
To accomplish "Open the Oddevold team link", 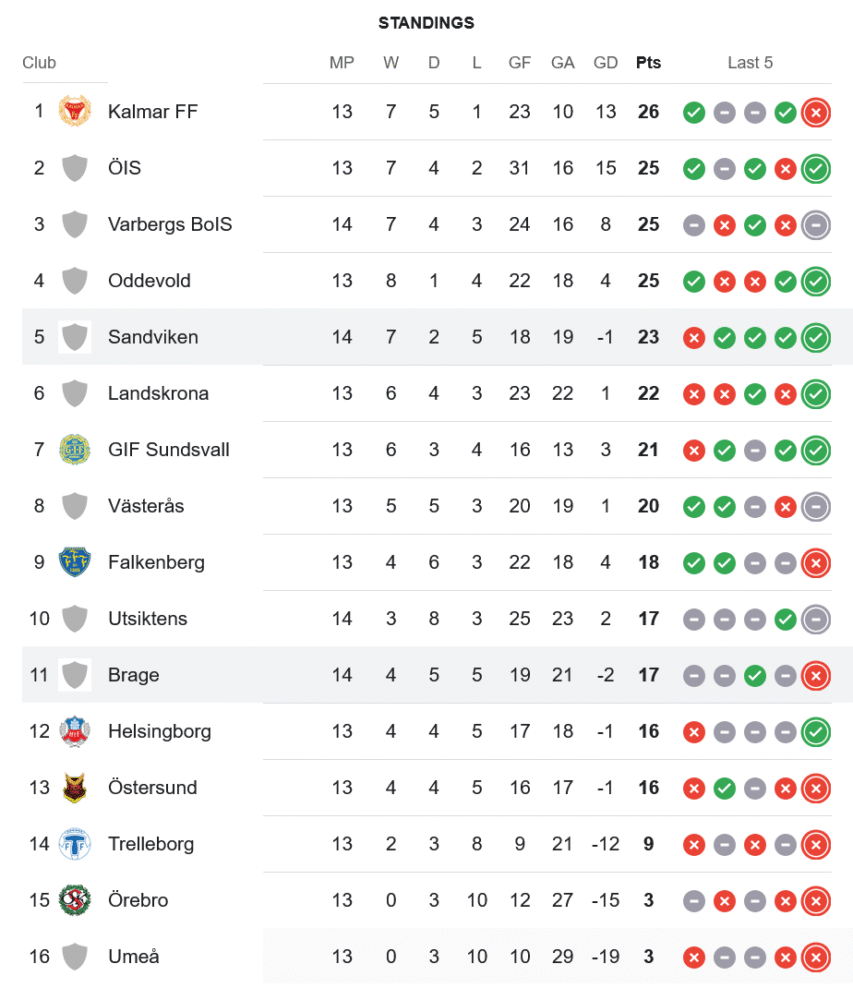I will tap(149, 281).
